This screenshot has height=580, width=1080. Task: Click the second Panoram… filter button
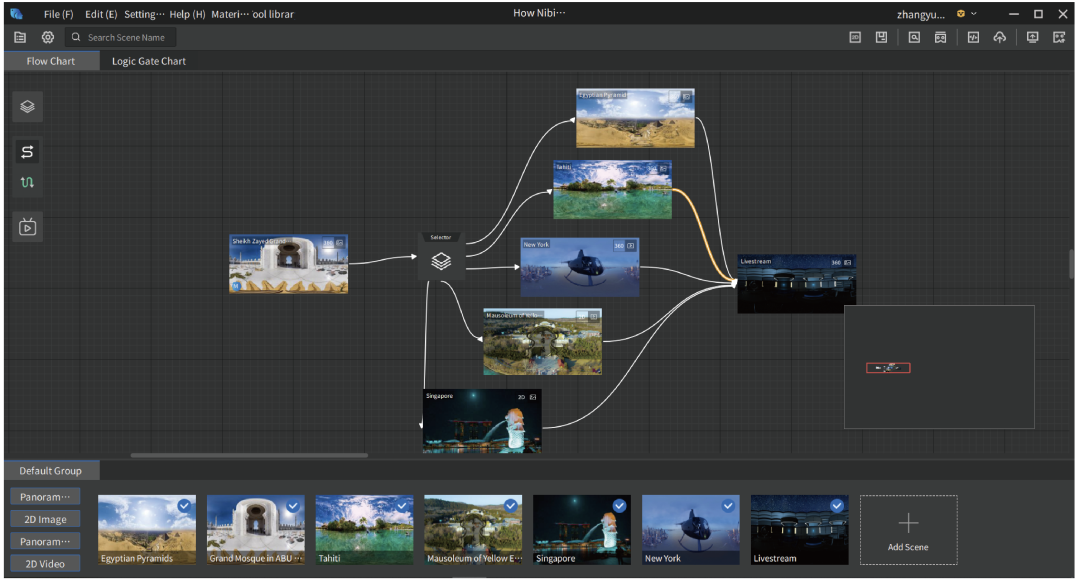click(x=45, y=541)
